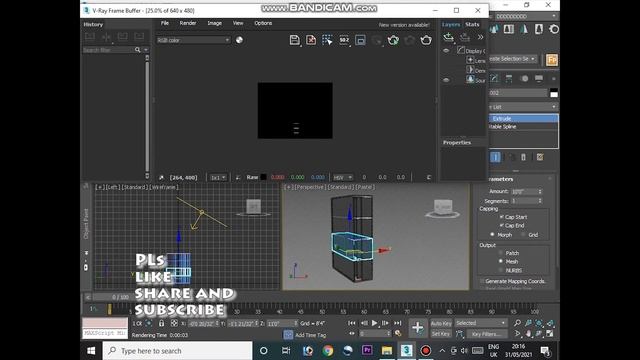Select the NURBS output radio button

pos(501,270)
